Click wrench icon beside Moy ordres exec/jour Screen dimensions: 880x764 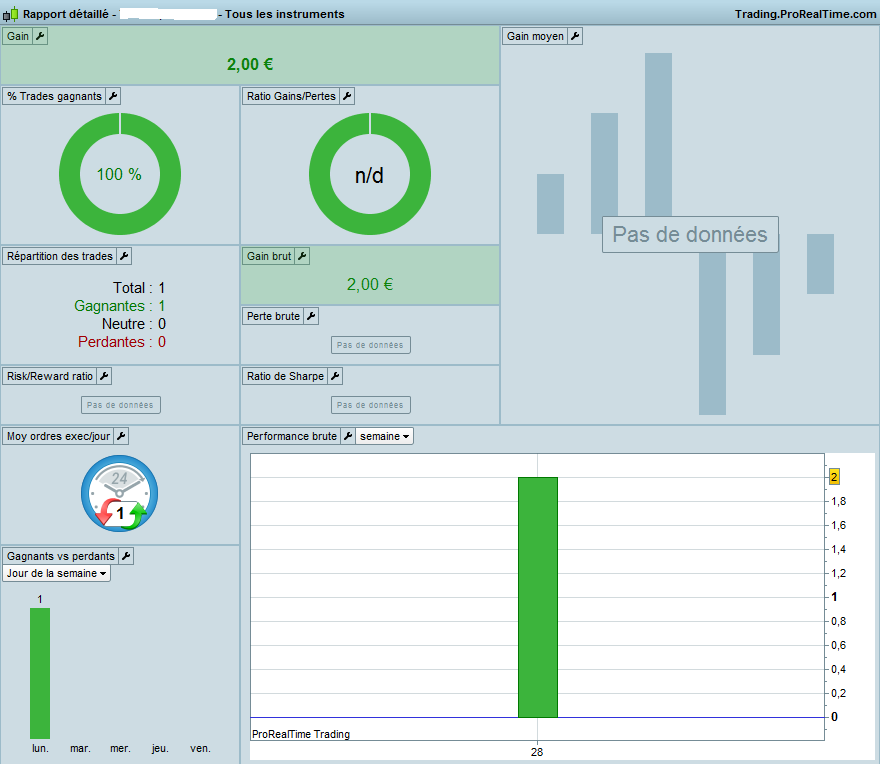pyautogui.click(x=121, y=436)
